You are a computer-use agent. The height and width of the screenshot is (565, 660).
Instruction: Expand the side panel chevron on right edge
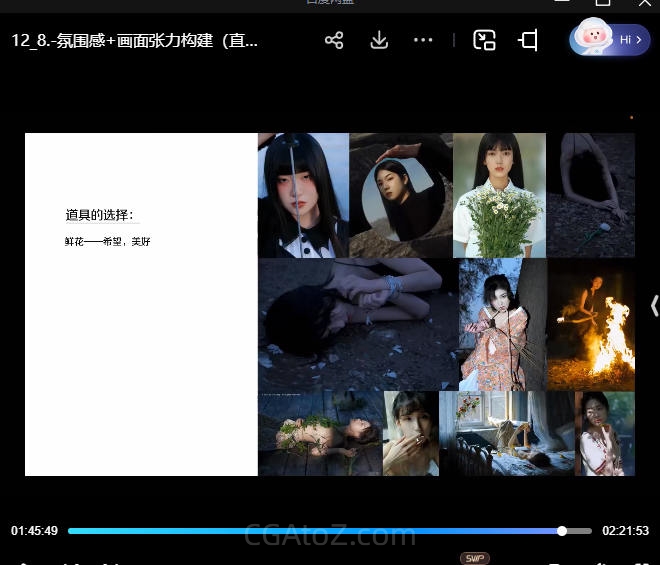click(x=654, y=306)
